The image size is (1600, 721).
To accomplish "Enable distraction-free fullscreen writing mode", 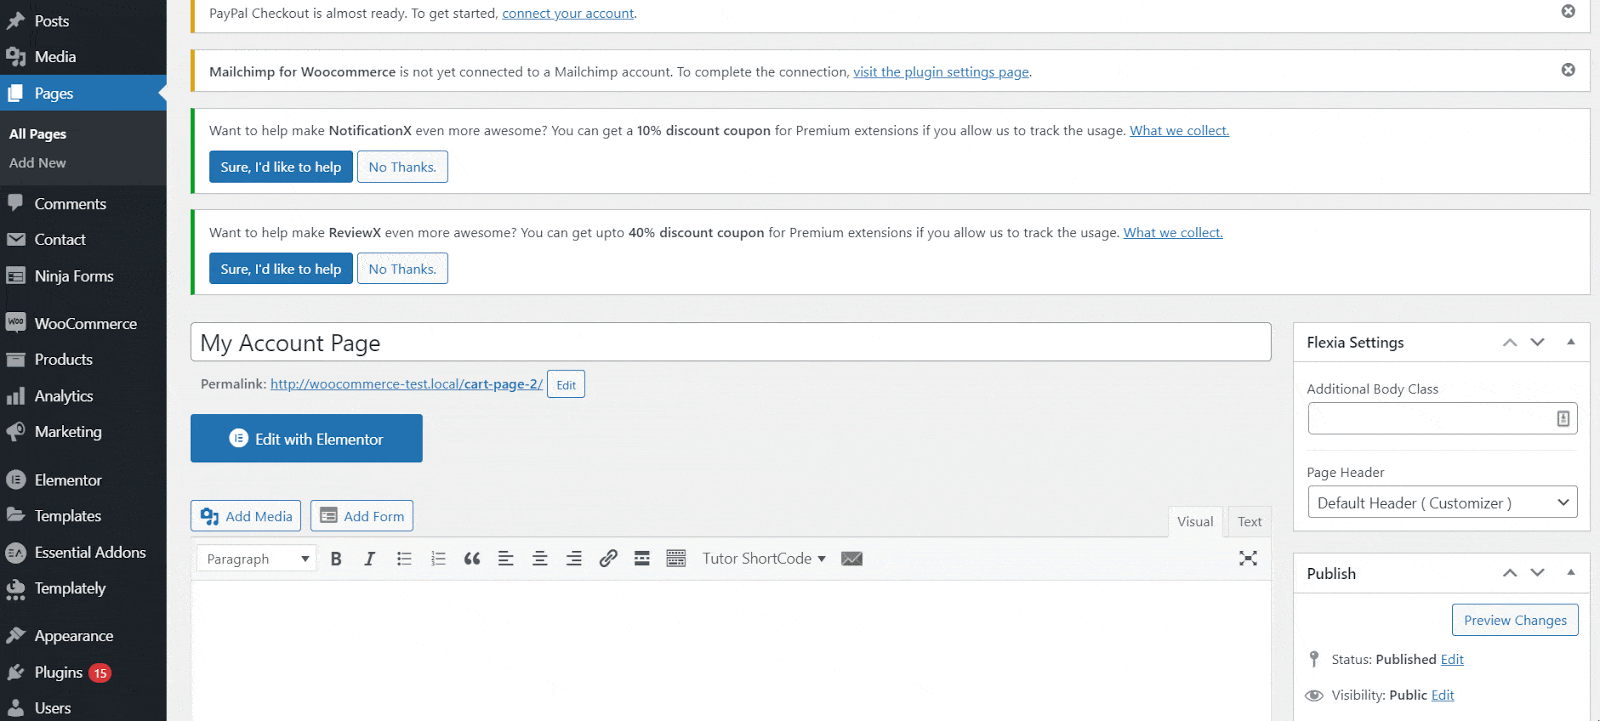I will pos(1248,558).
